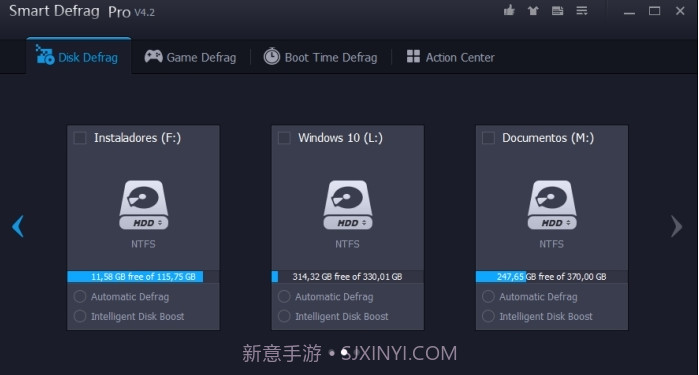Click the feedback card icon in title bar
The height and width of the screenshot is (375, 699).
click(x=557, y=11)
